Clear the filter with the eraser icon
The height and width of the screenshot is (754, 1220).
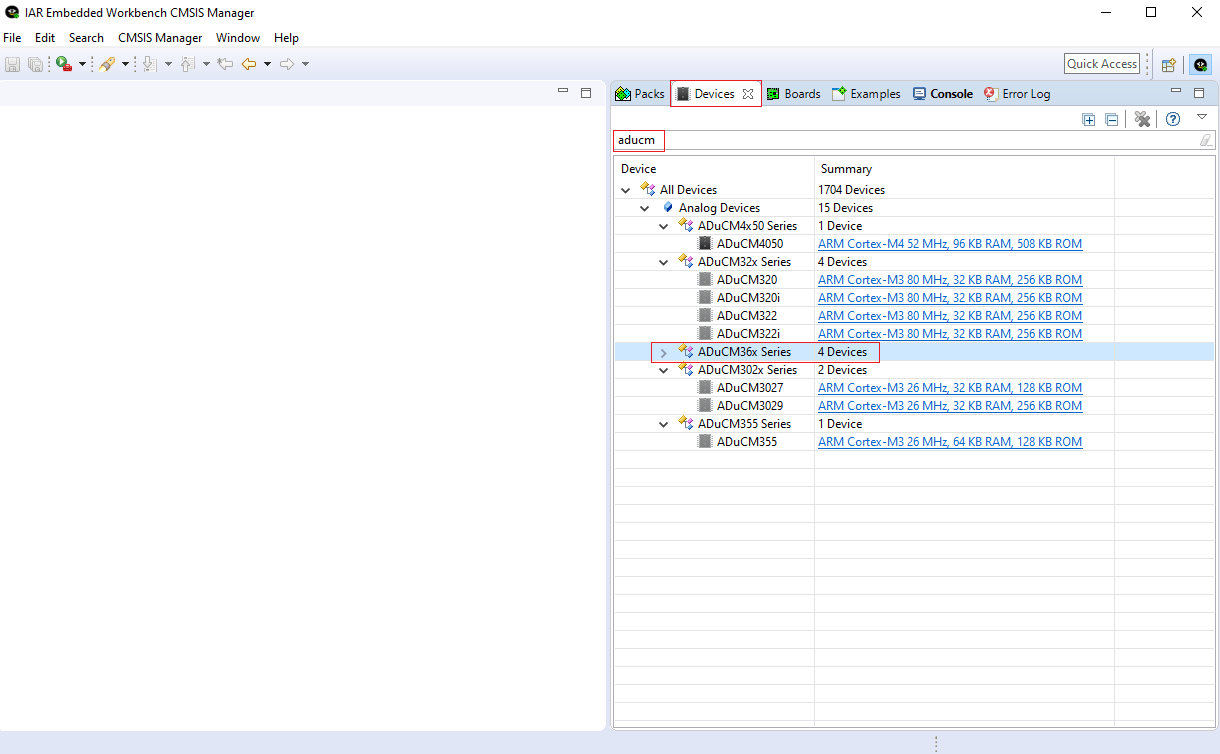point(1206,141)
